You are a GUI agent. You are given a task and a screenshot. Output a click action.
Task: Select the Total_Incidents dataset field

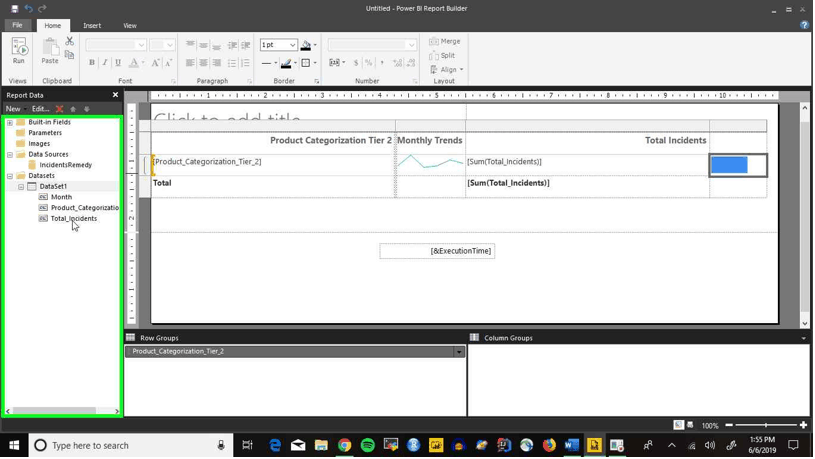(x=74, y=218)
